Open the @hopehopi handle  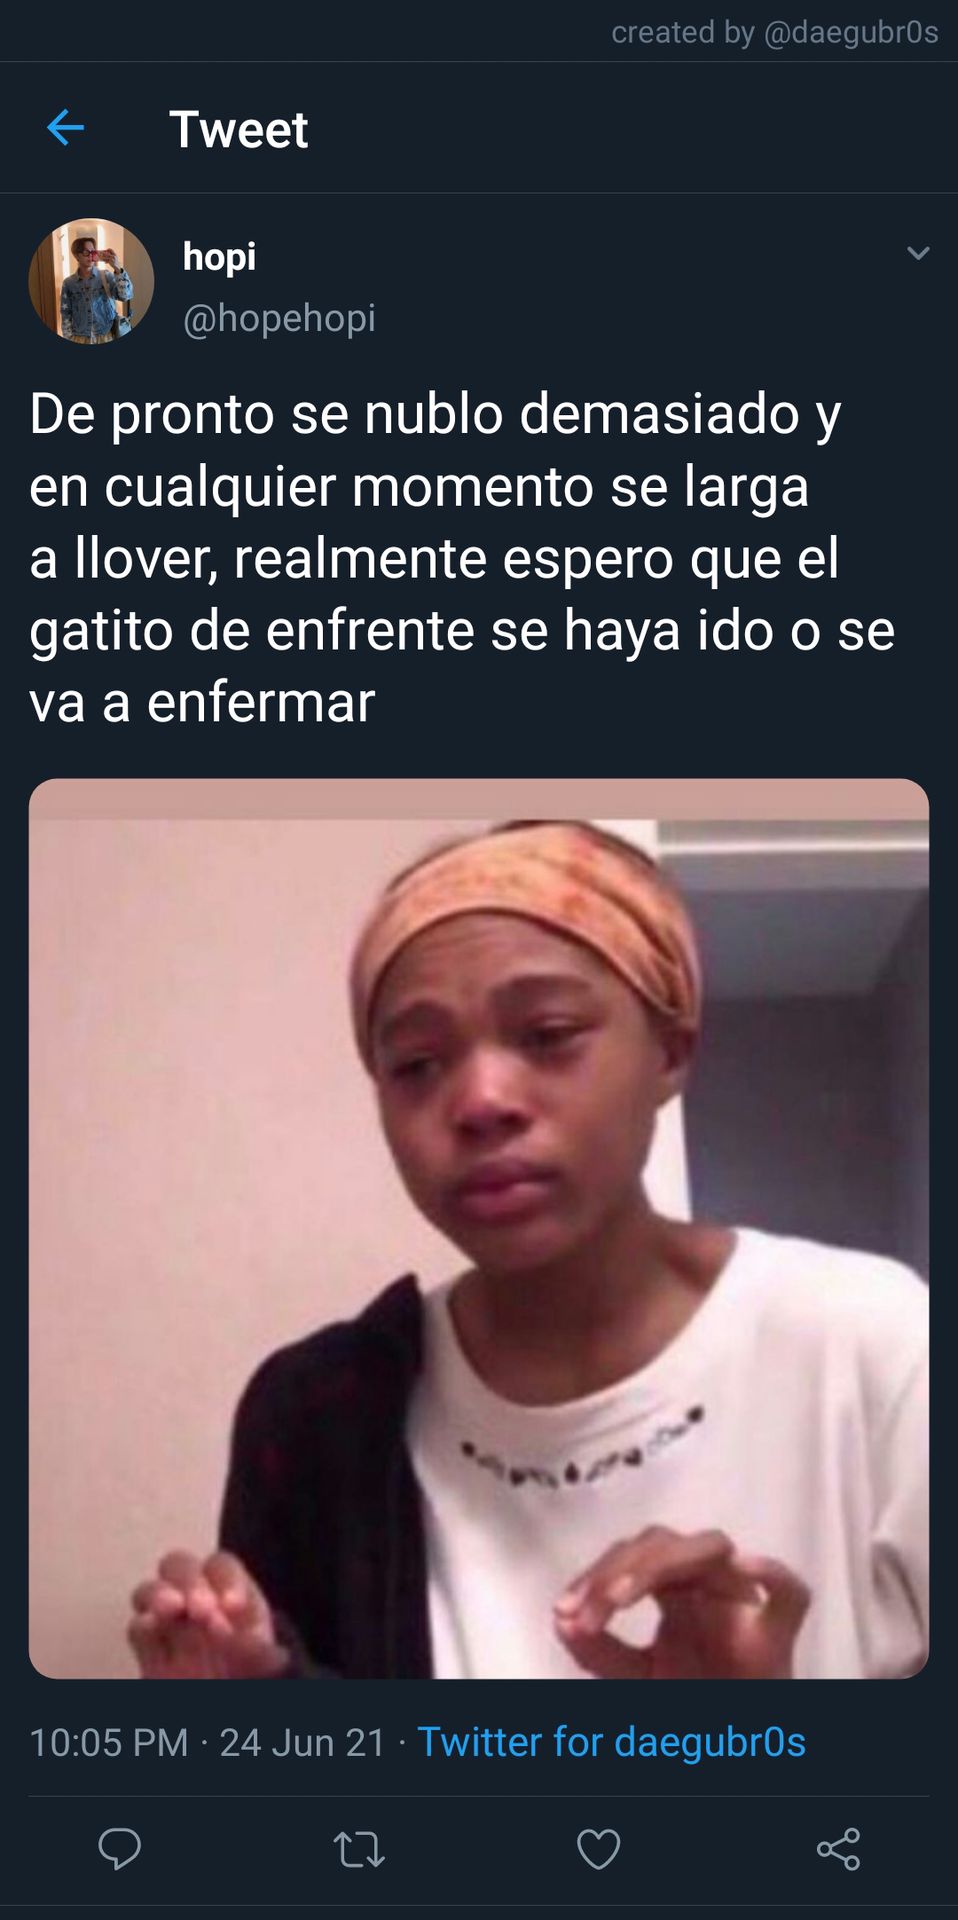pos(279,318)
